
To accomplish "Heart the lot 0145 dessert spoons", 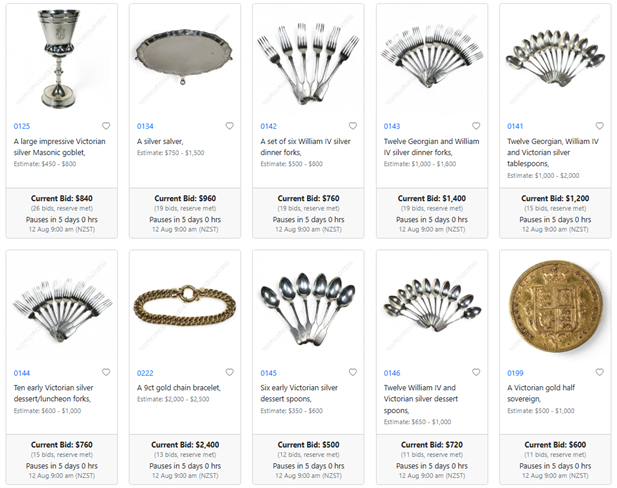I will pyautogui.click(x=353, y=372).
